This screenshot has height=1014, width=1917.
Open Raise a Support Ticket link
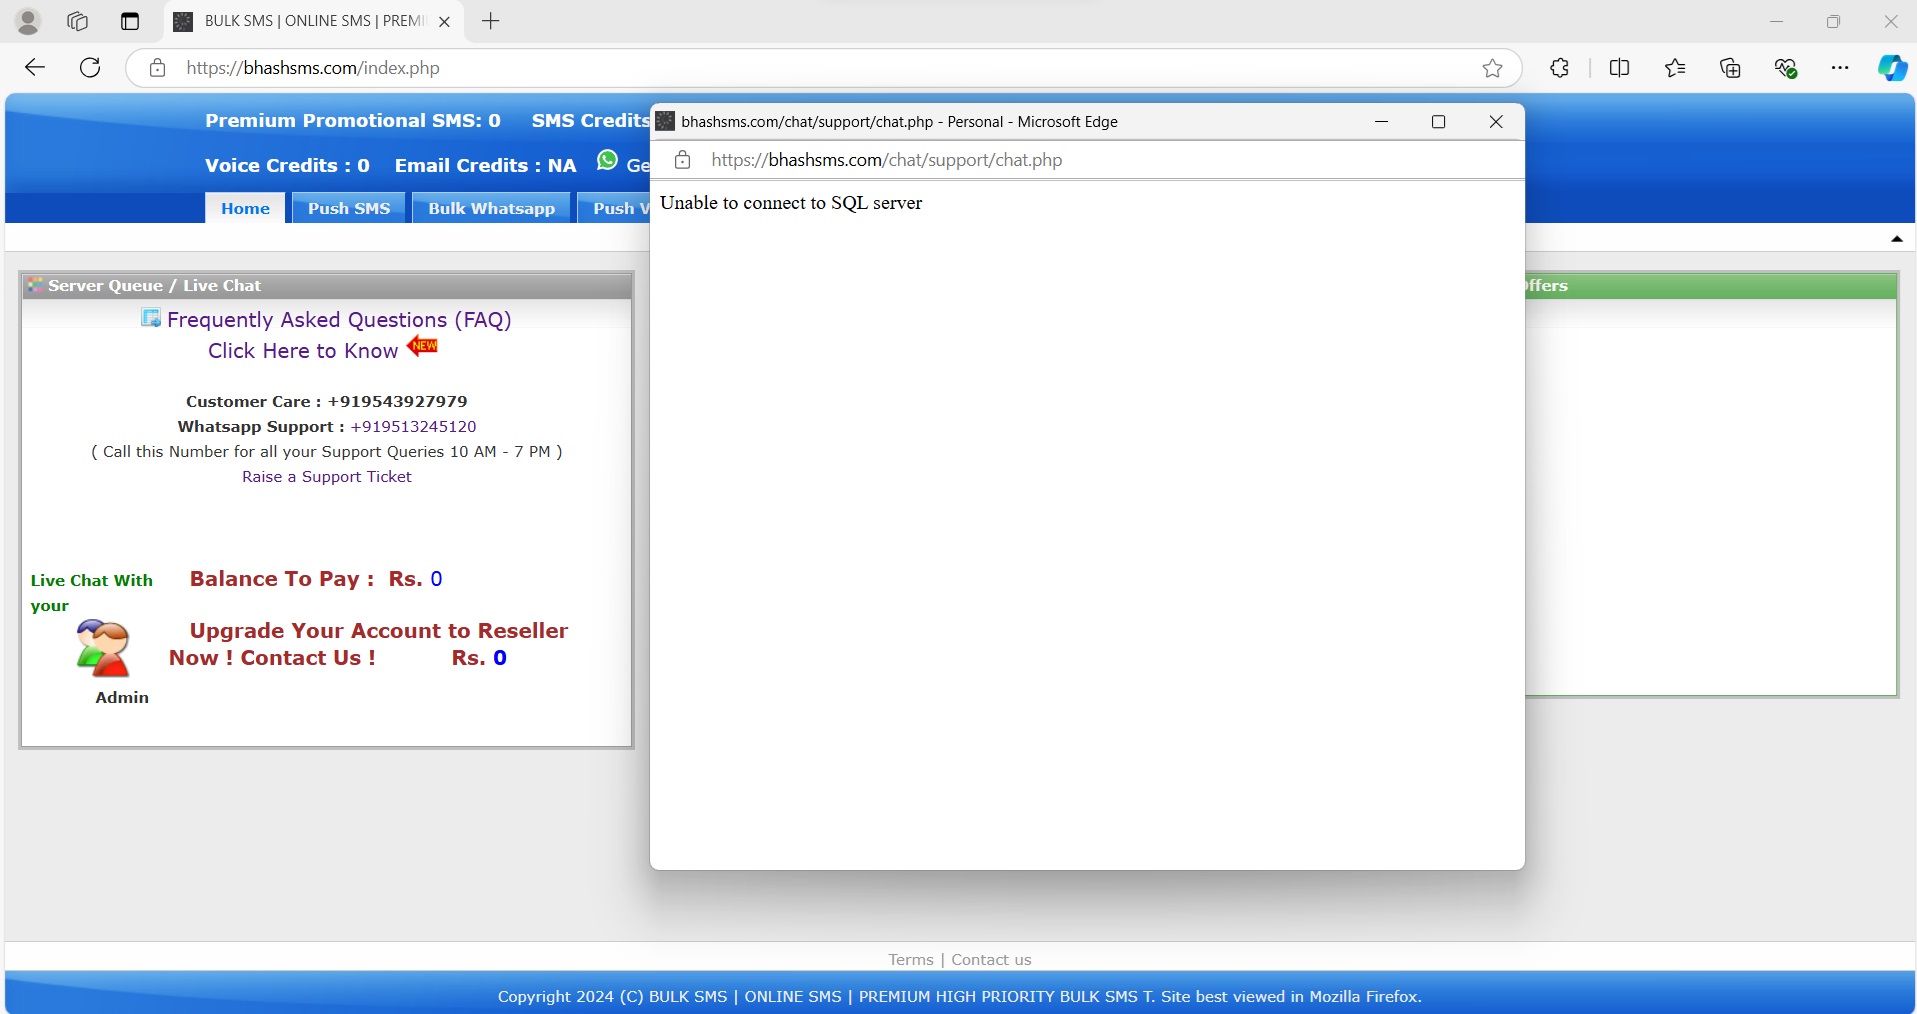tap(327, 477)
